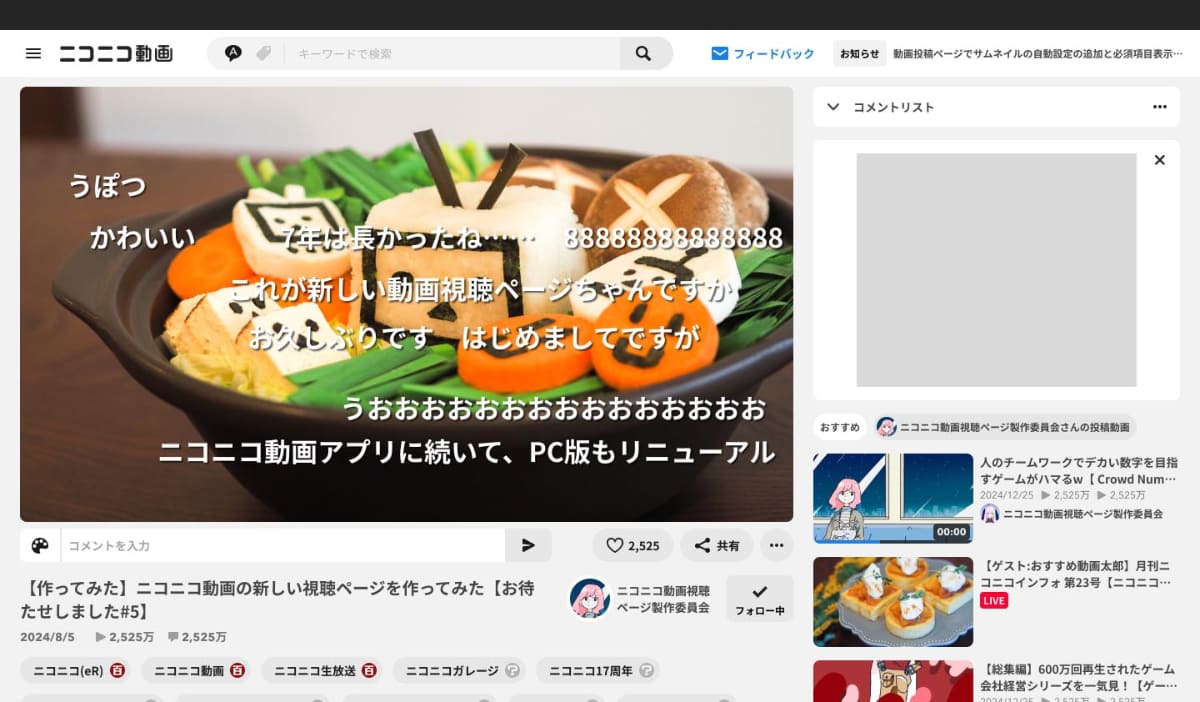1200x702 pixels.
Task: Open uploader avatar of 製作委員会
Action: pyautogui.click(x=590, y=598)
